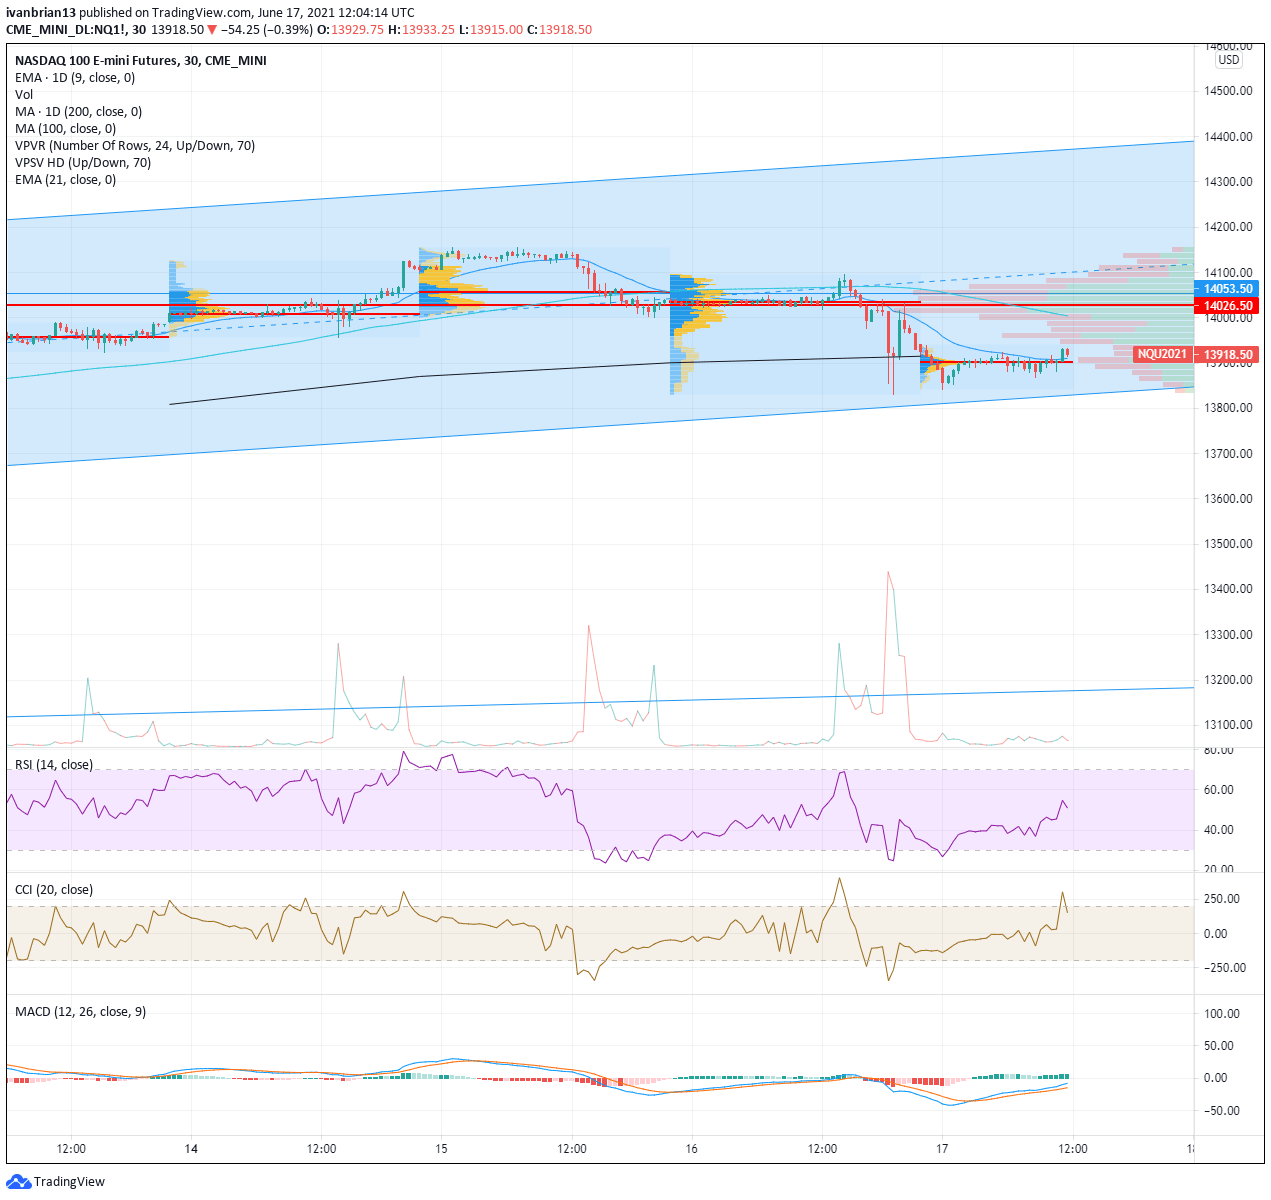Image resolution: width=1271 pixels, height=1200 pixels.
Task: Click the 14026.50 red price label
Action: pyautogui.click(x=1227, y=306)
